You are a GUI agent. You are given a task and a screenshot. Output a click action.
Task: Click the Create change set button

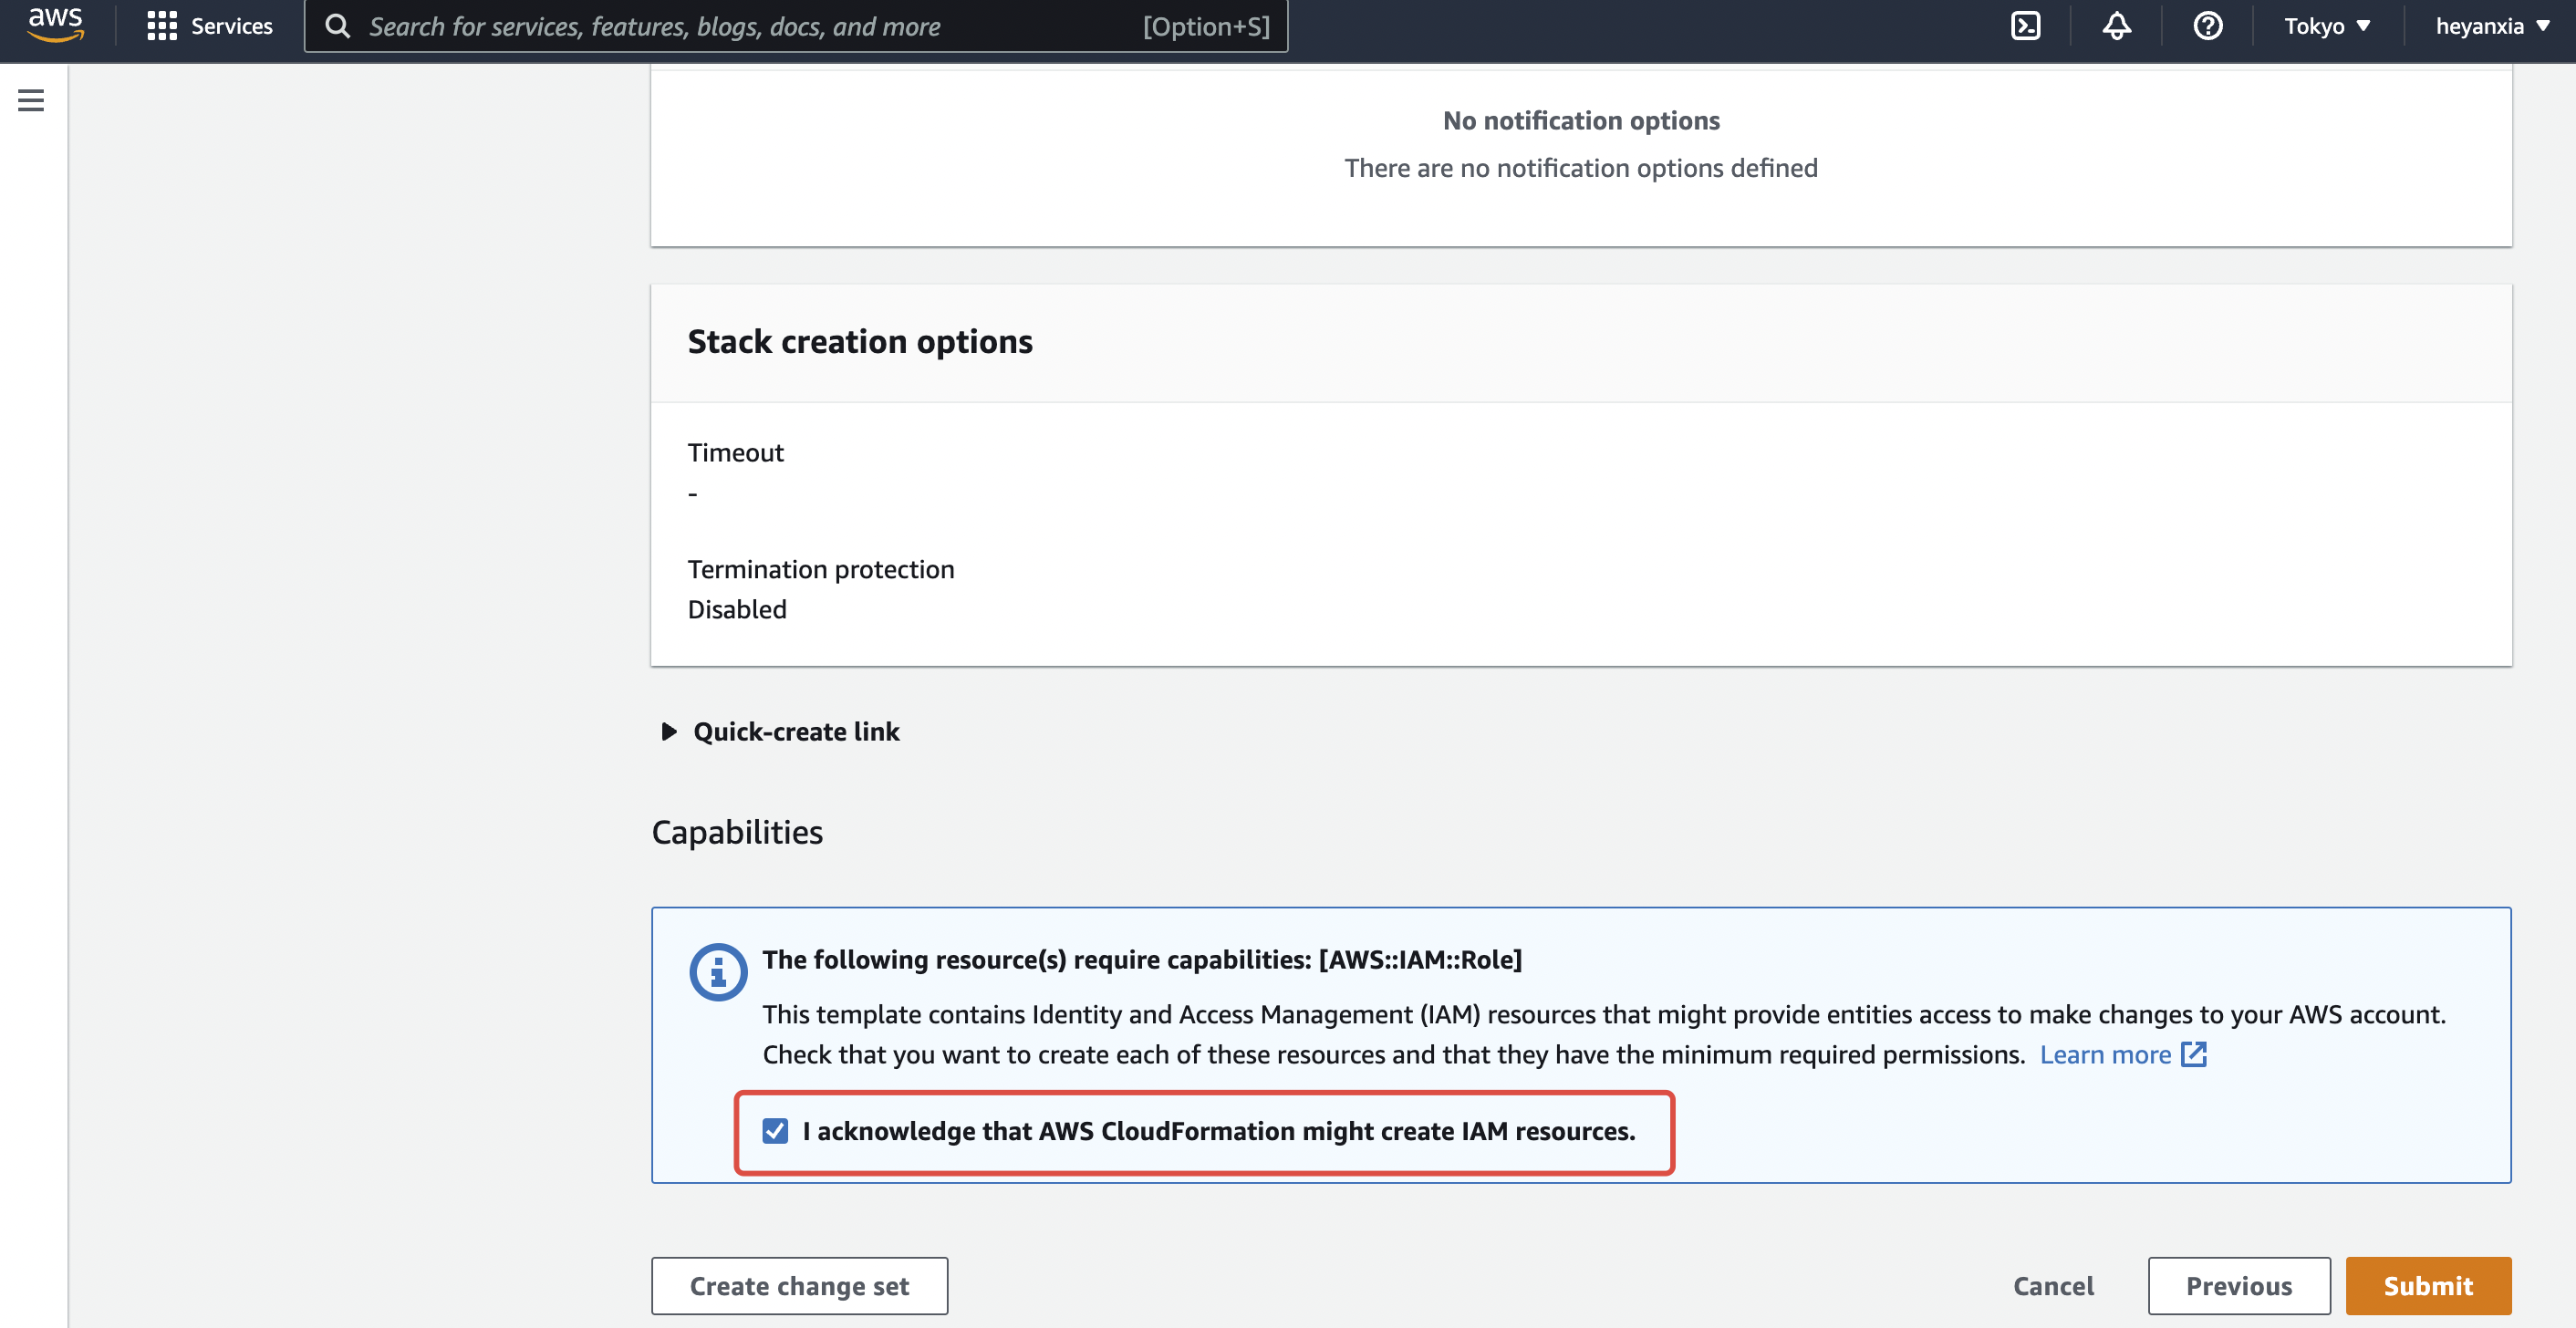coord(799,1285)
